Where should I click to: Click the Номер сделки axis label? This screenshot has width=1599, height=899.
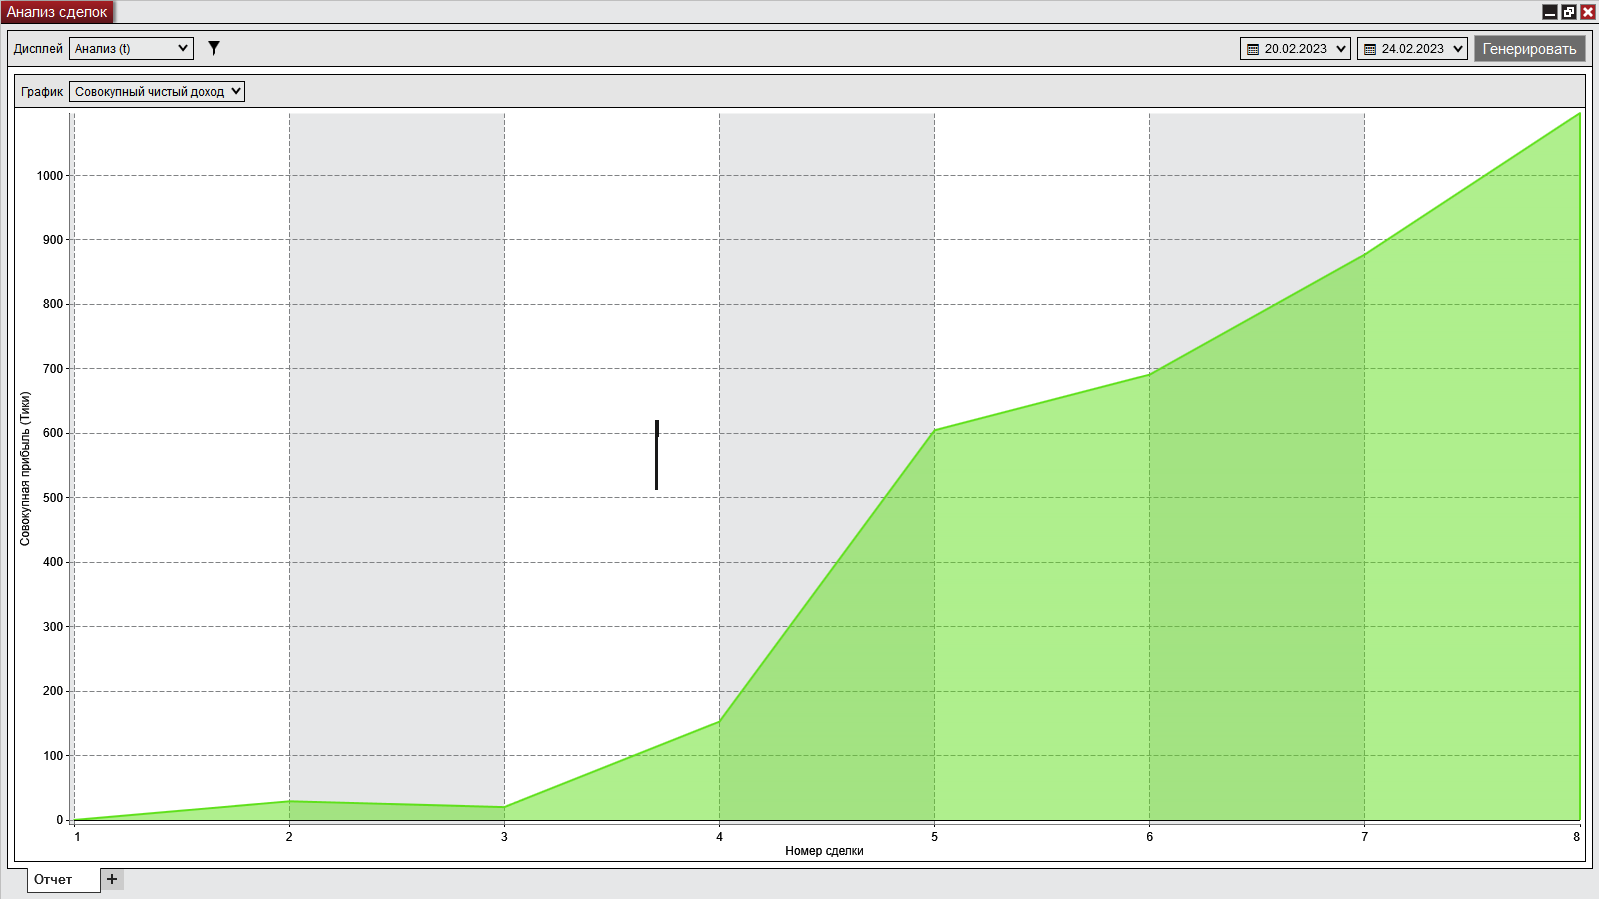[824, 851]
